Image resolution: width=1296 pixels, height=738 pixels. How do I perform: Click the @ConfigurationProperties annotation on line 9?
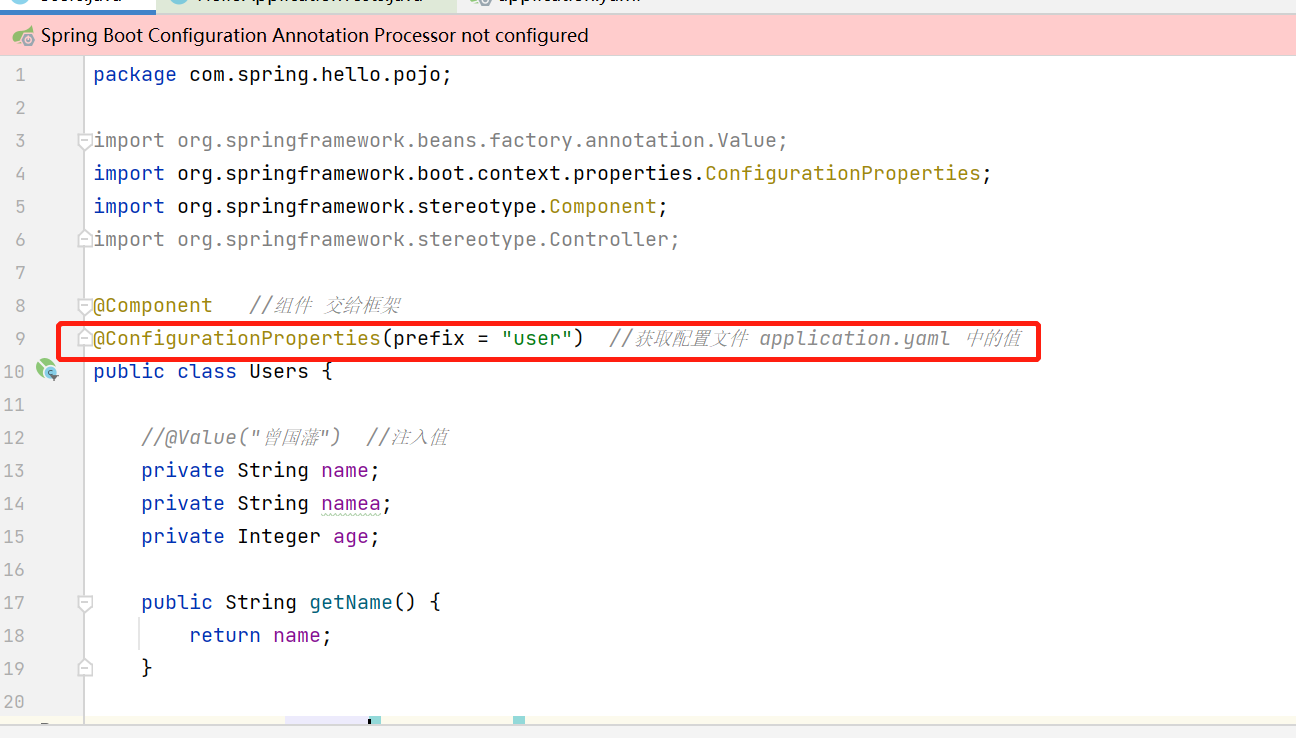(x=237, y=338)
